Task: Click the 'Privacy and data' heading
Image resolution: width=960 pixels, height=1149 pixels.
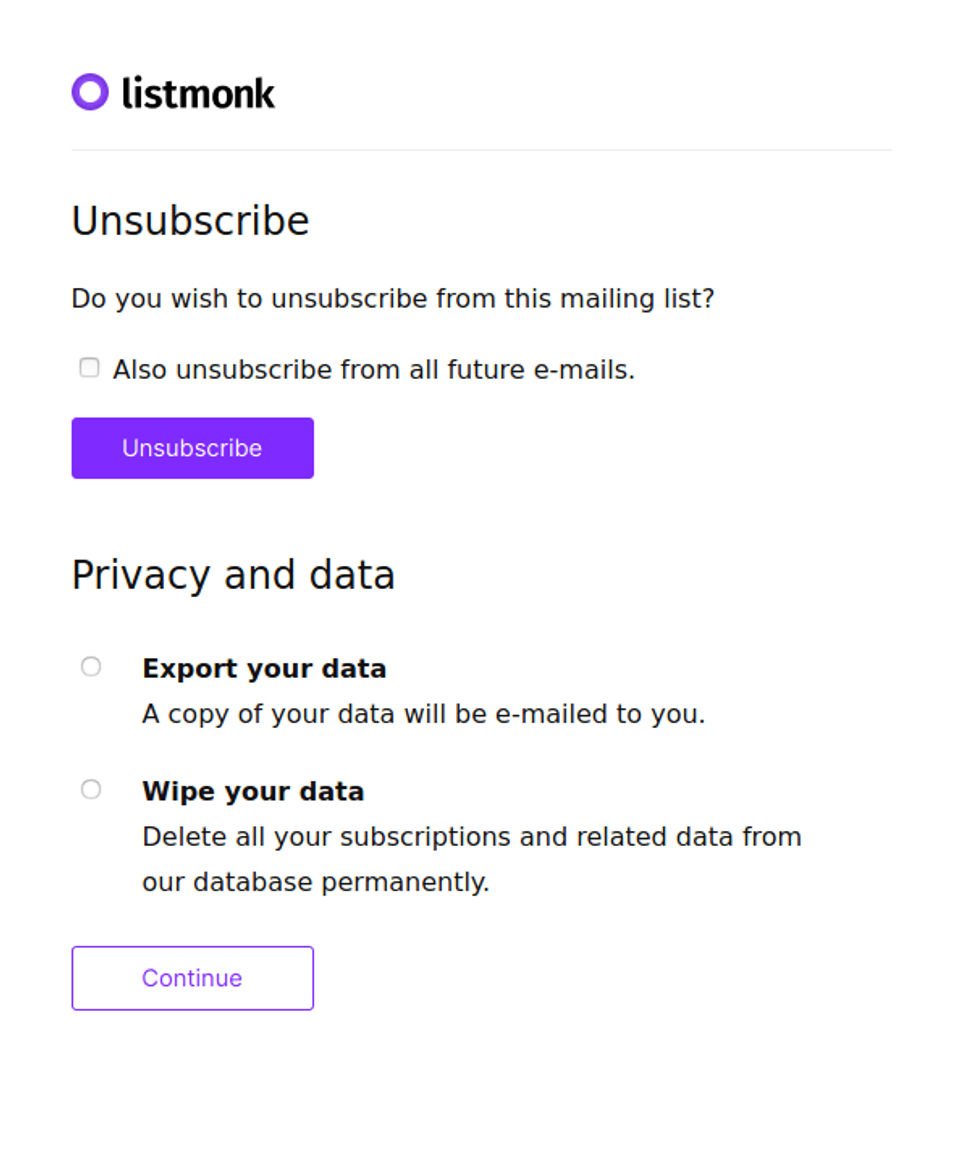Action: [x=233, y=575]
